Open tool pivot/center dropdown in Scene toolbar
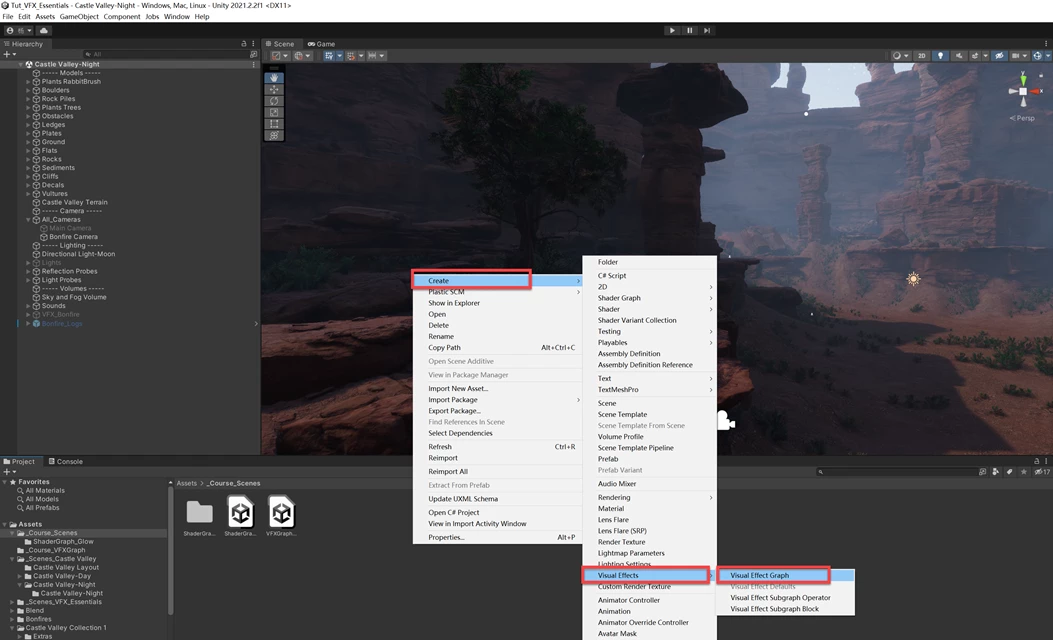Viewport: 1053px width, 640px height. (279, 56)
